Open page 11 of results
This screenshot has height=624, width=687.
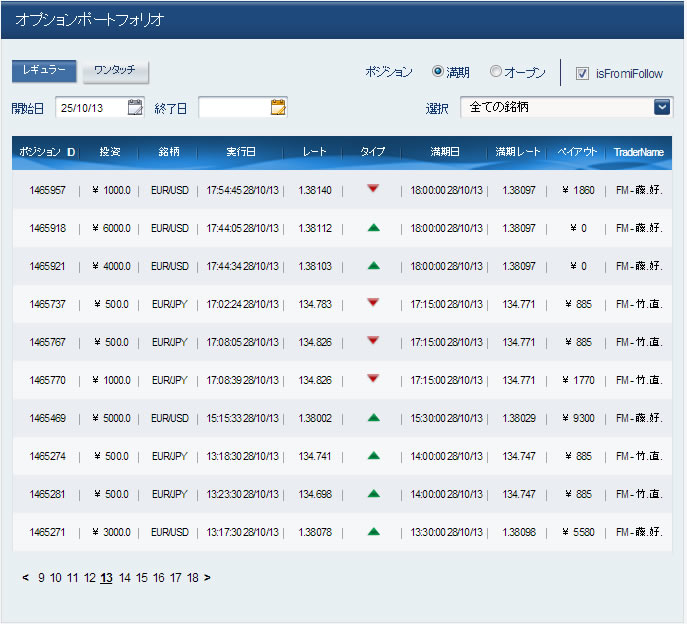point(72,578)
